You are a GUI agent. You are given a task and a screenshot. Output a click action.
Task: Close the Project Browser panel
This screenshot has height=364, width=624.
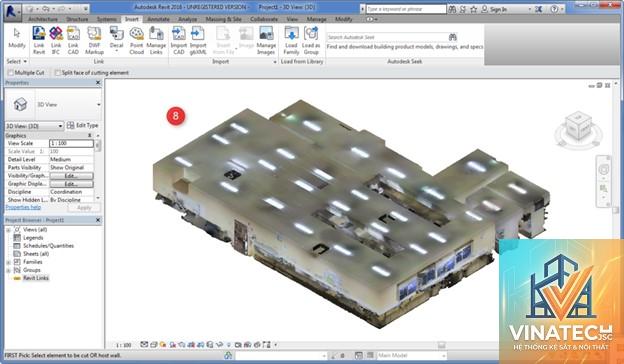click(x=98, y=220)
